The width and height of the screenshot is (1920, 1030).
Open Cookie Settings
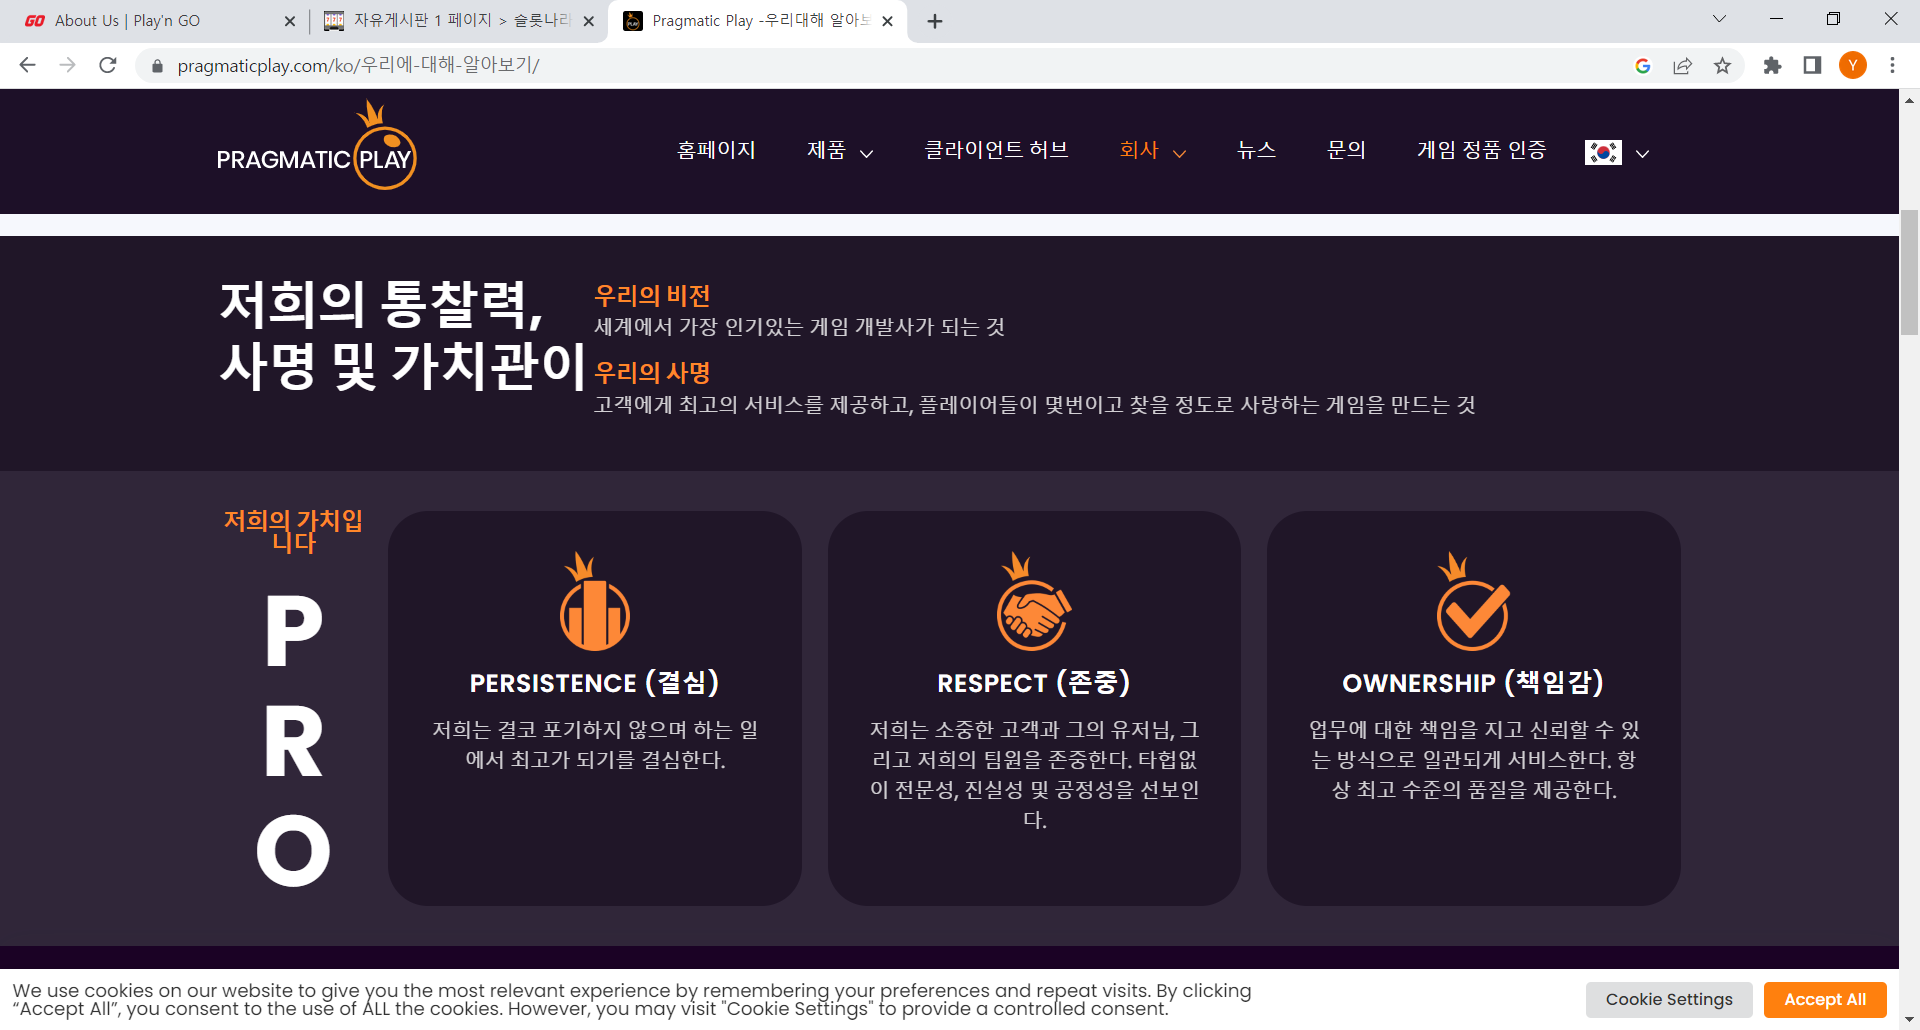tap(1669, 999)
